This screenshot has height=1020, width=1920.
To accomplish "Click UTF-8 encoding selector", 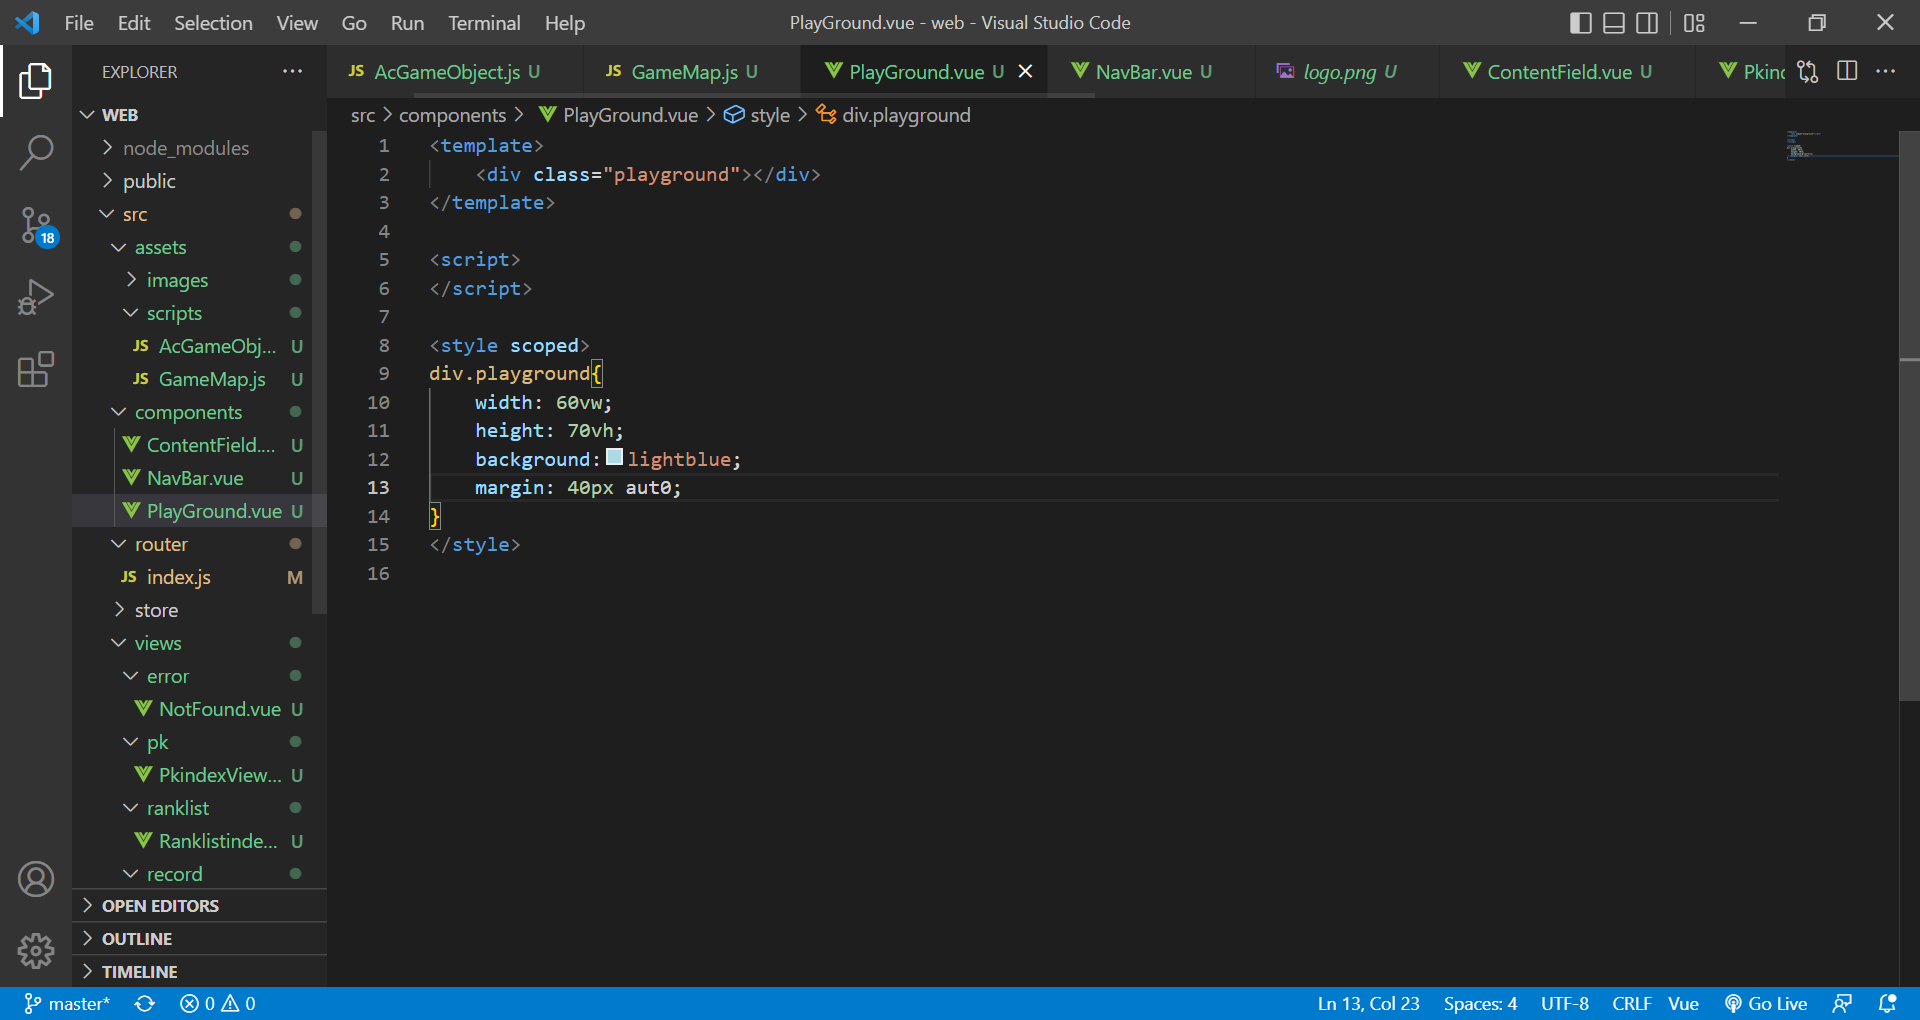I will [1564, 1003].
